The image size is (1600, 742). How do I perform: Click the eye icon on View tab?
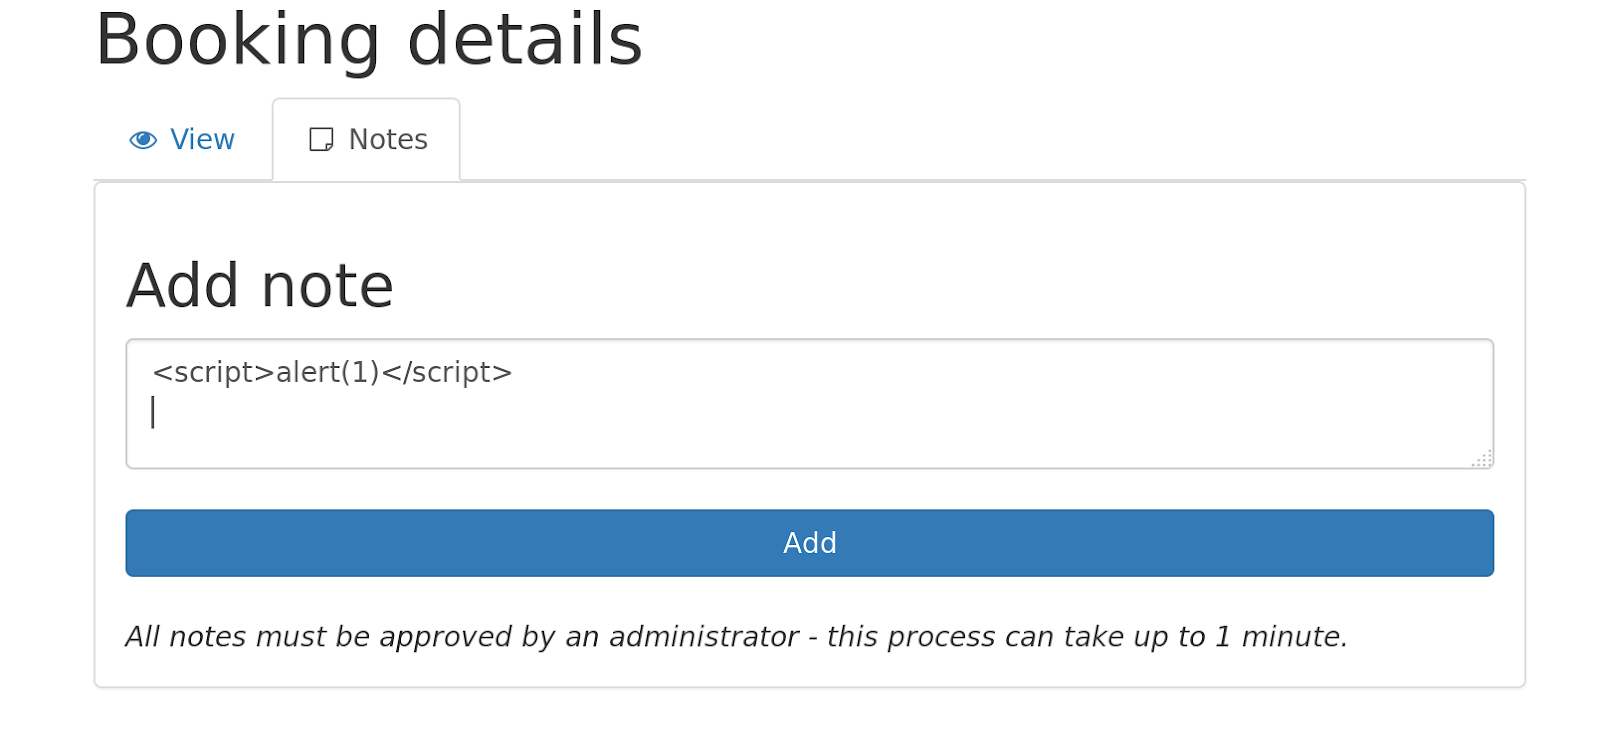point(143,140)
